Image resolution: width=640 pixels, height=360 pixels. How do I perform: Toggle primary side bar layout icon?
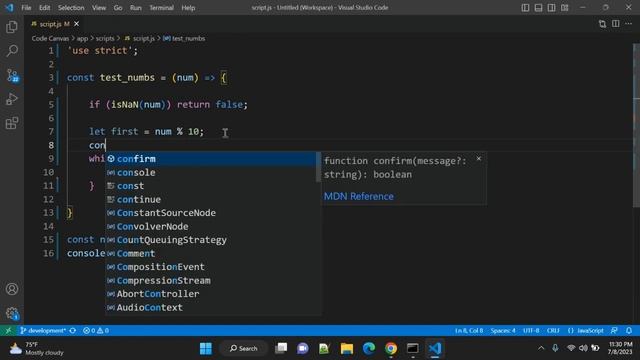click(525, 8)
